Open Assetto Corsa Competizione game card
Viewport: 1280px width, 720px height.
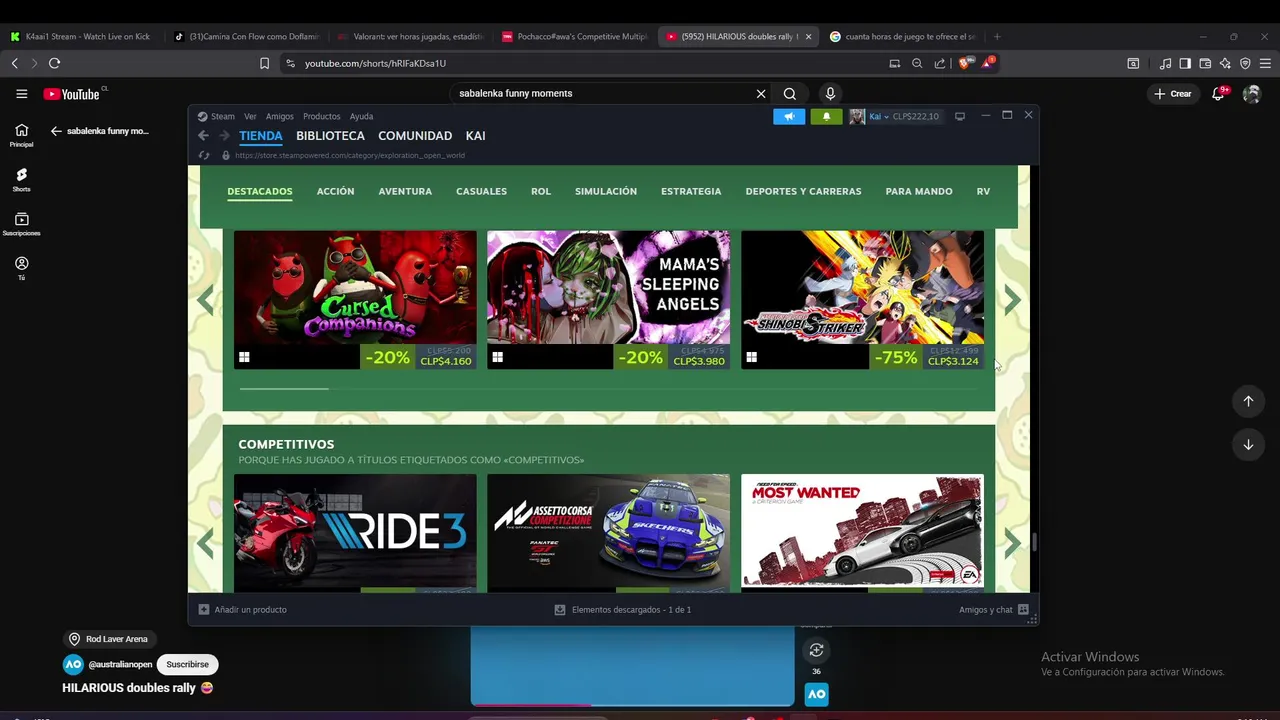tap(608, 532)
